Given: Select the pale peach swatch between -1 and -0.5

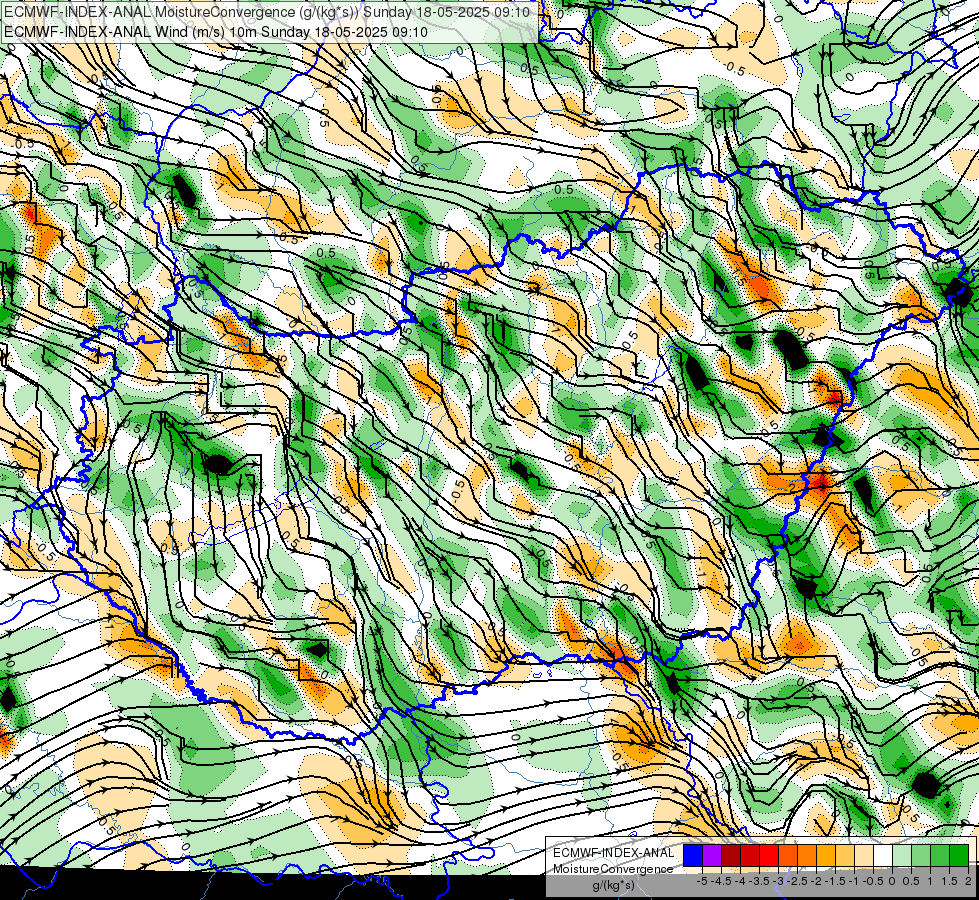Looking at the screenshot, I should pos(864,855).
